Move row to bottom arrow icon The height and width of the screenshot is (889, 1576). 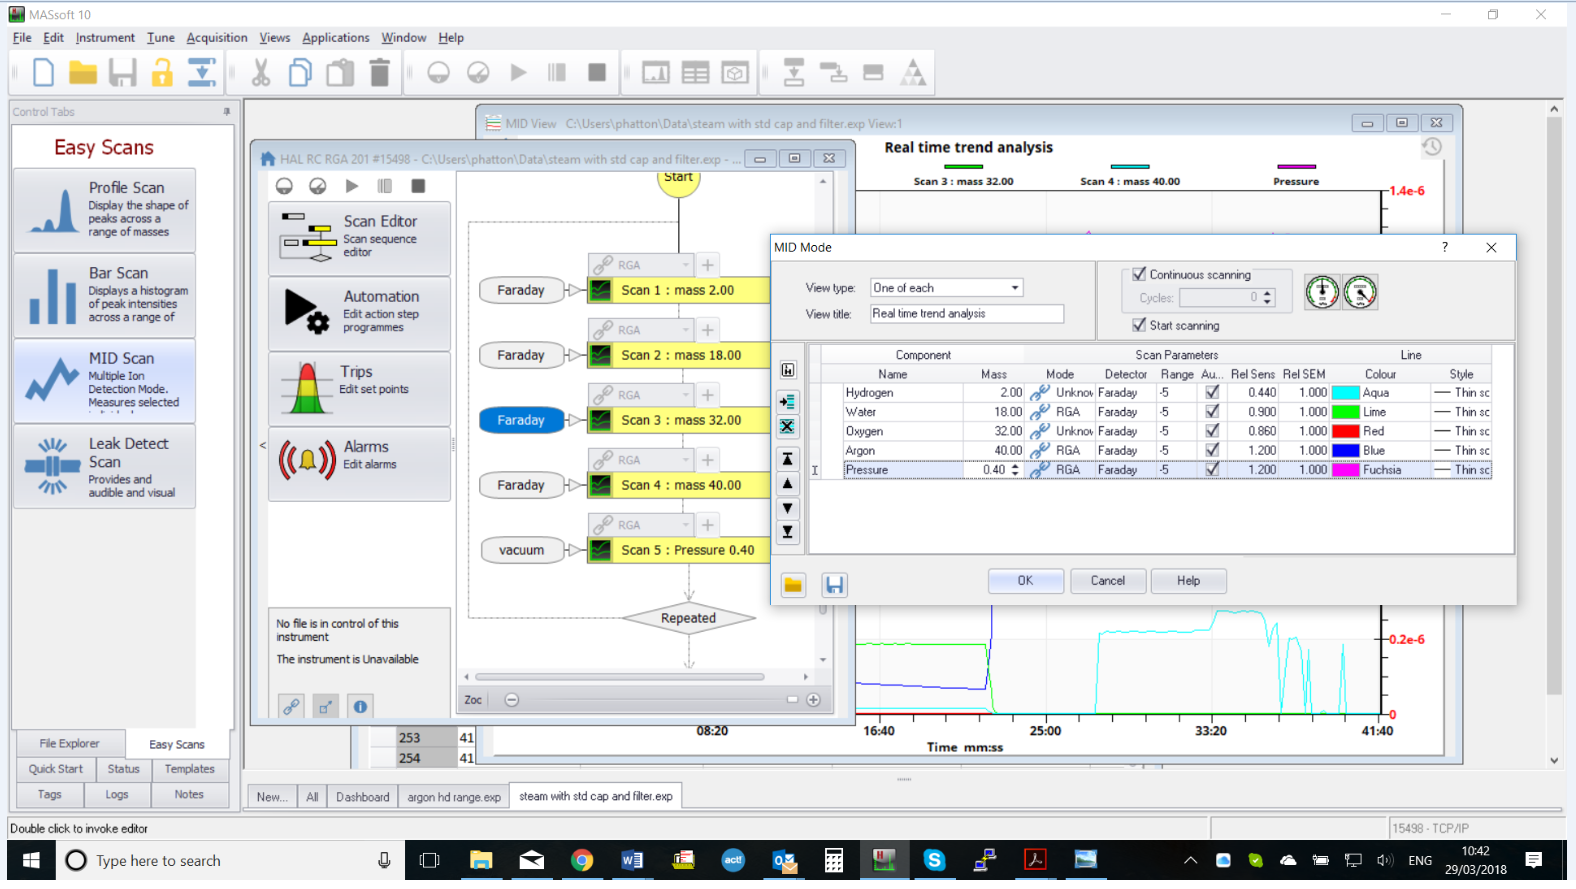pos(788,532)
